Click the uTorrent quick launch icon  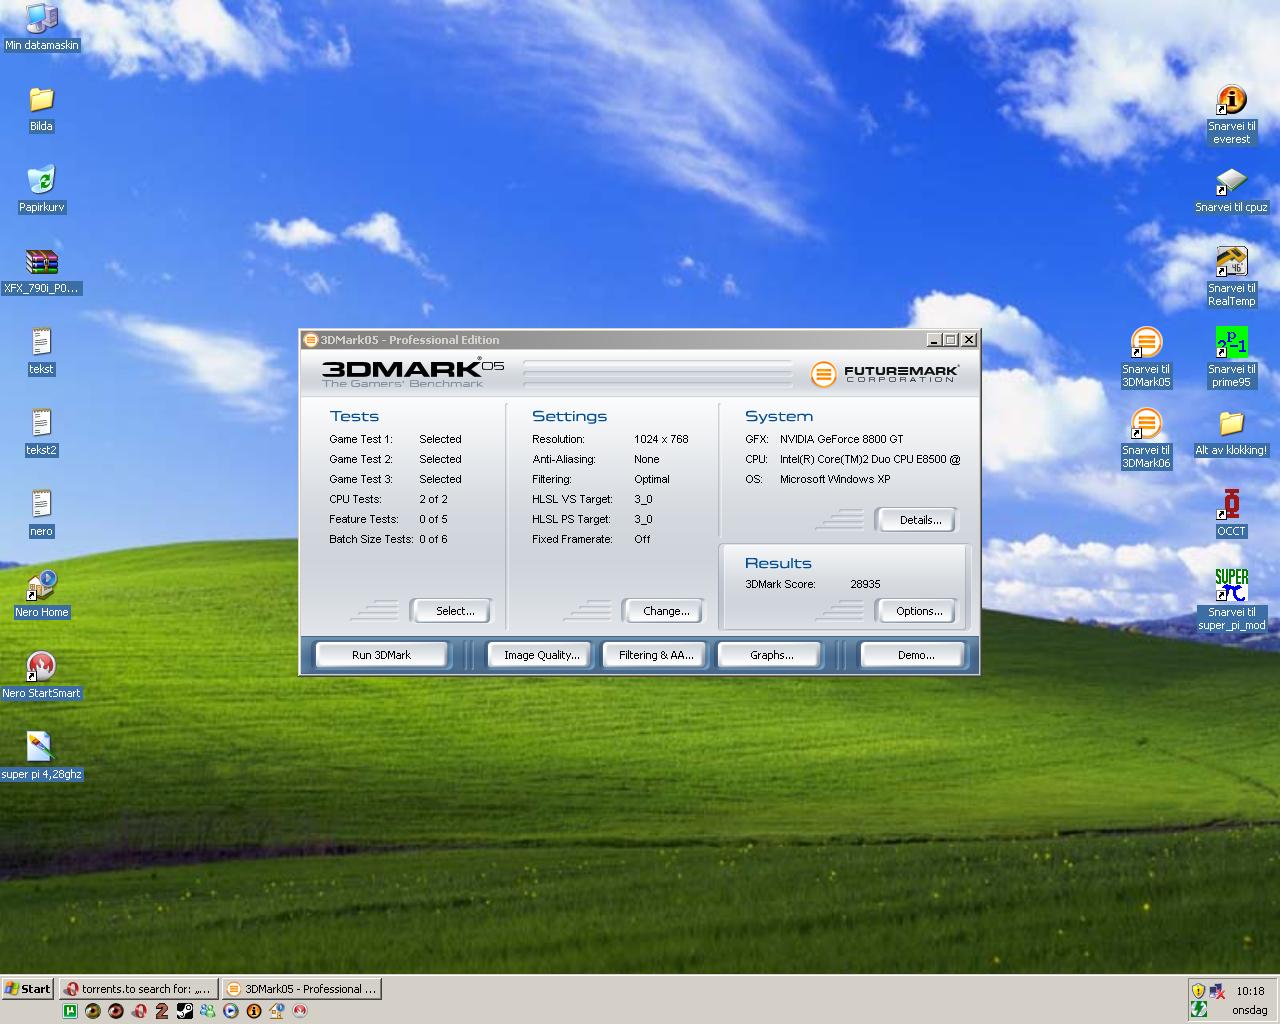click(70, 1011)
